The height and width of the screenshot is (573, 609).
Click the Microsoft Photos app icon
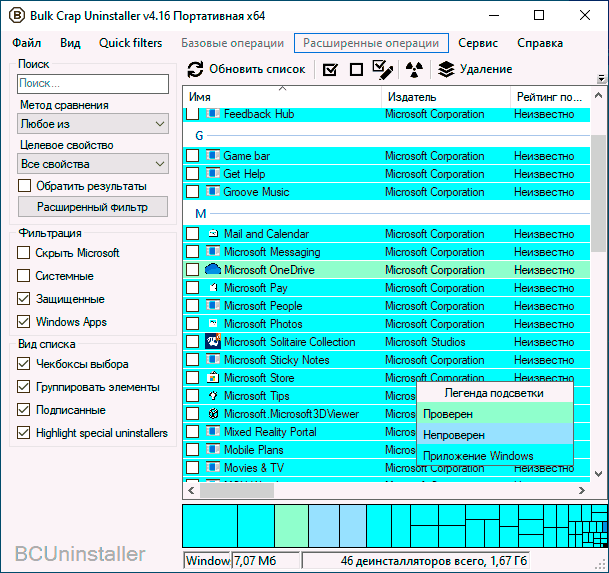(x=213, y=323)
